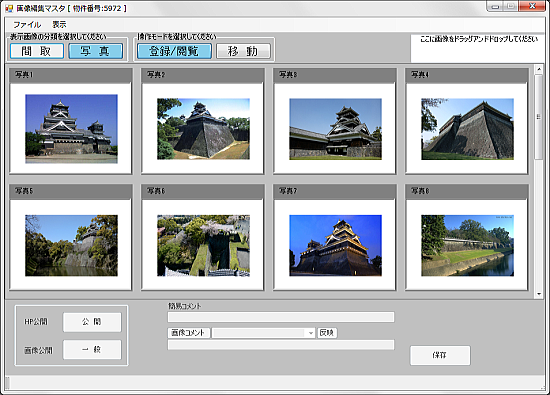Select the 間取 category toggle button
550x395 pixels.
pyautogui.click(x=37, y=51)
